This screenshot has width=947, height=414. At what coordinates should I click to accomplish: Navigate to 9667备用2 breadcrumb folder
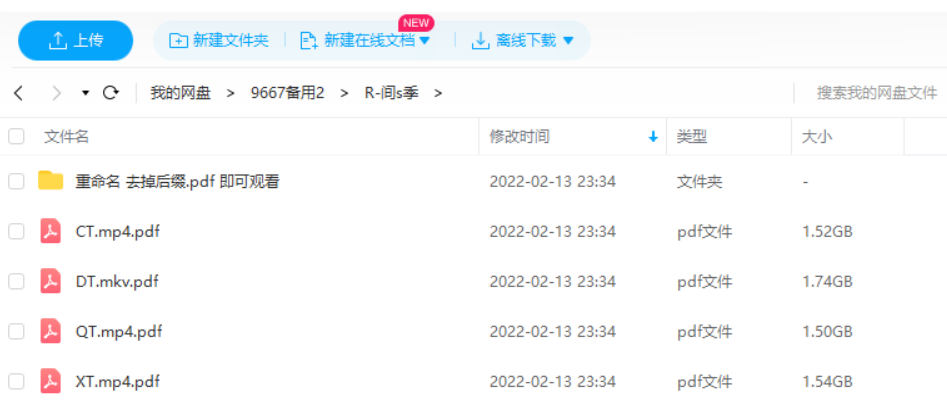pos(287,93)
